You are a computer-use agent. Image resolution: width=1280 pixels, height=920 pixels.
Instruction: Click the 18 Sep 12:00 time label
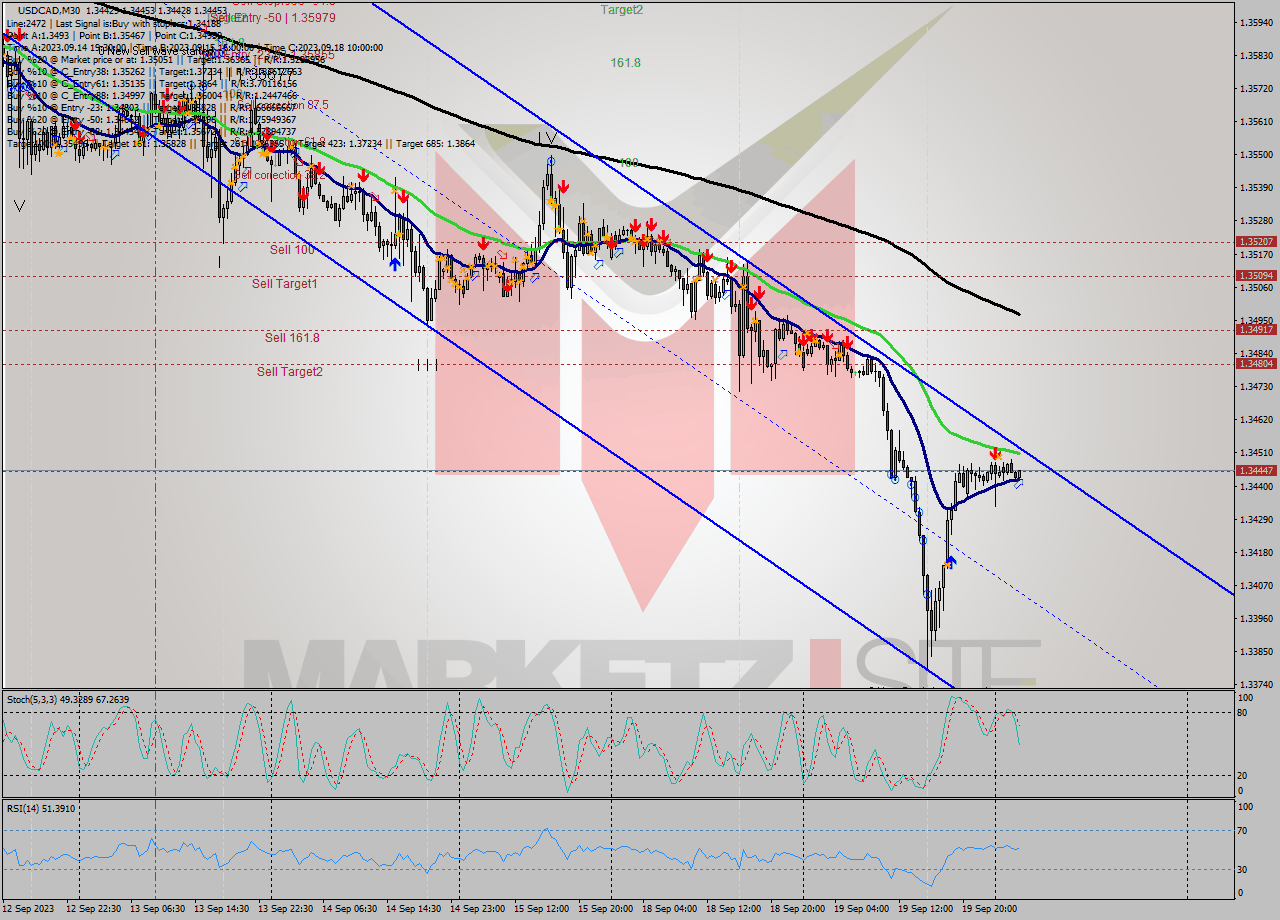(734, 909)
